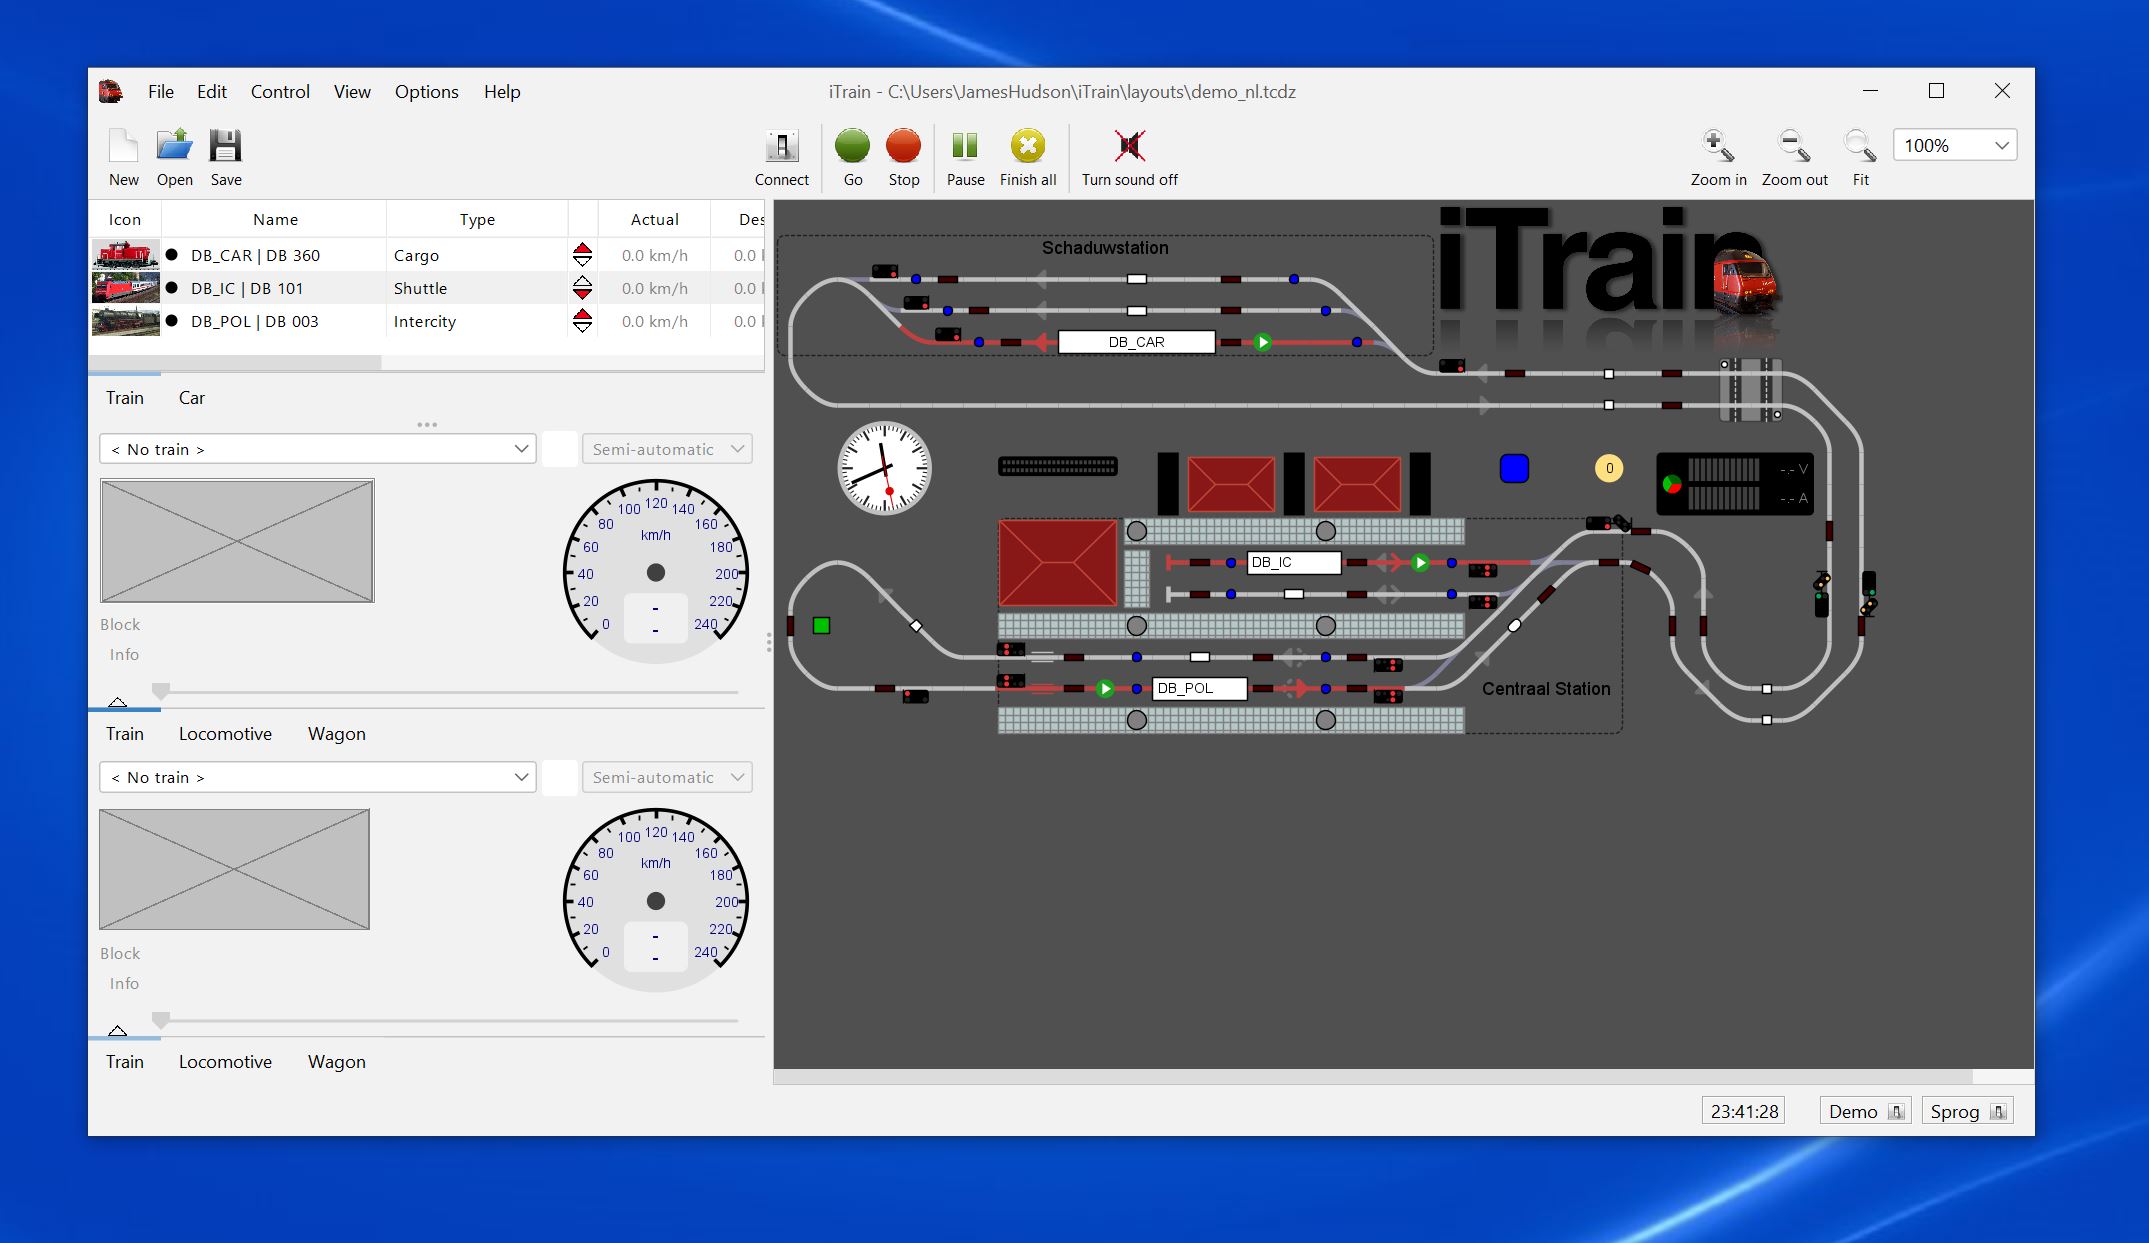This screenshot has width=2149, height=1243.
Task: Click the DB_POL block label on layout
Action: [x=1199, y=689]
